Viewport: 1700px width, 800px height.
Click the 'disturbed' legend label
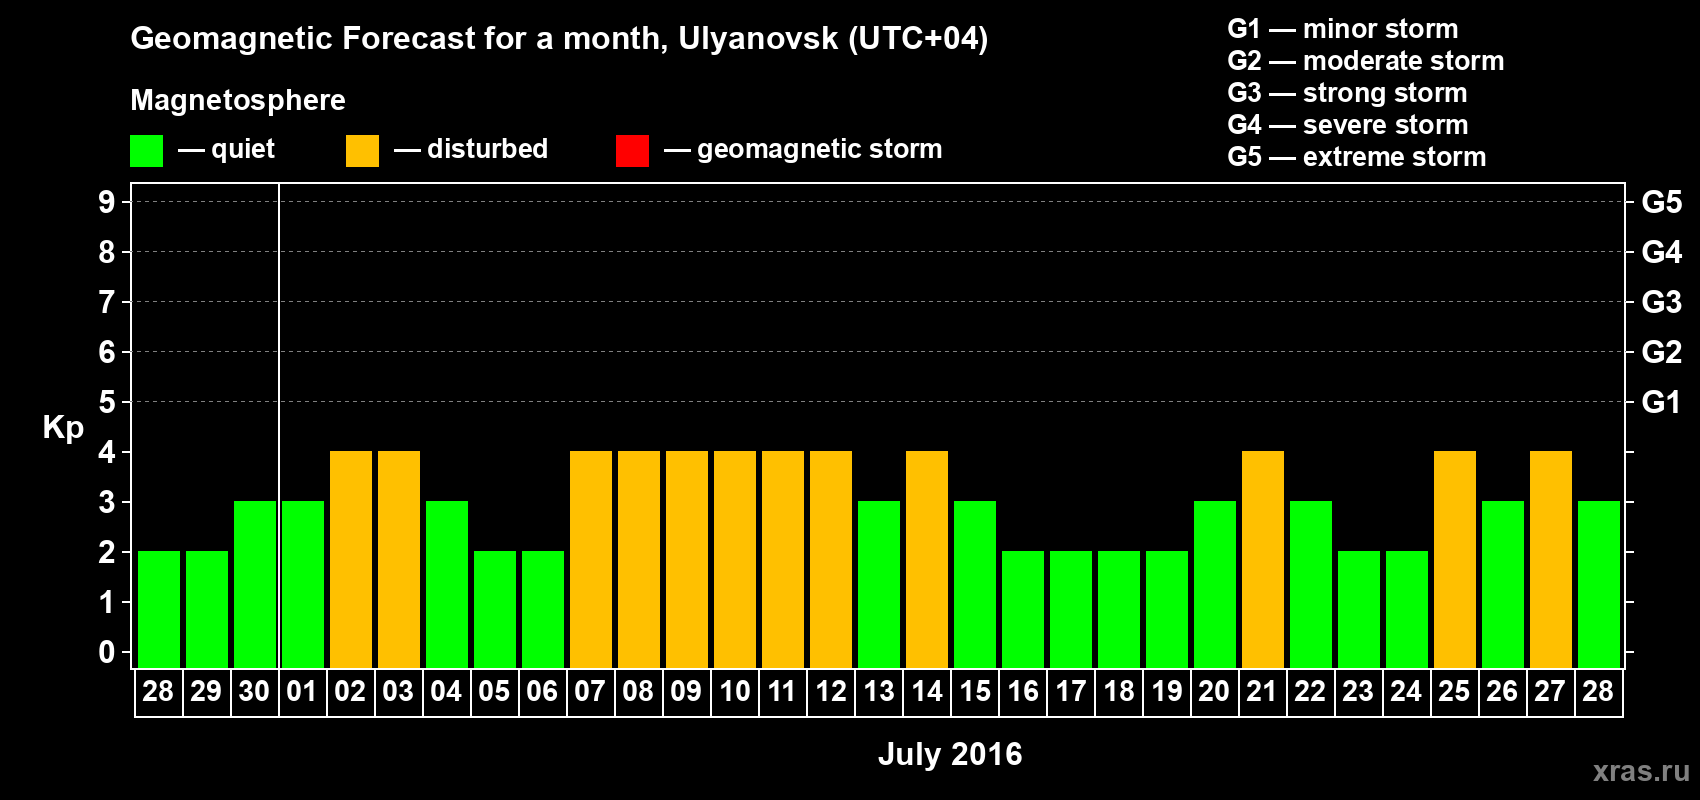487,149
